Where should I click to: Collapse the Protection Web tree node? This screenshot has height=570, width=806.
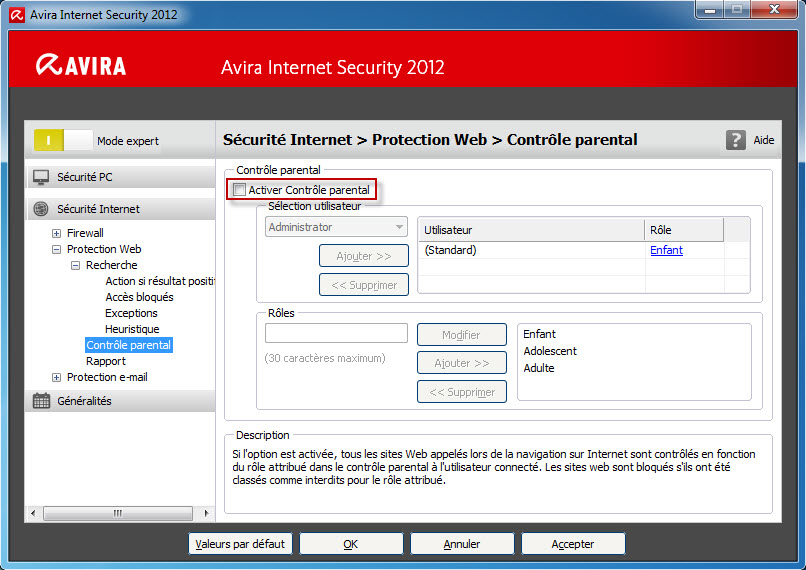coord(57,249)
